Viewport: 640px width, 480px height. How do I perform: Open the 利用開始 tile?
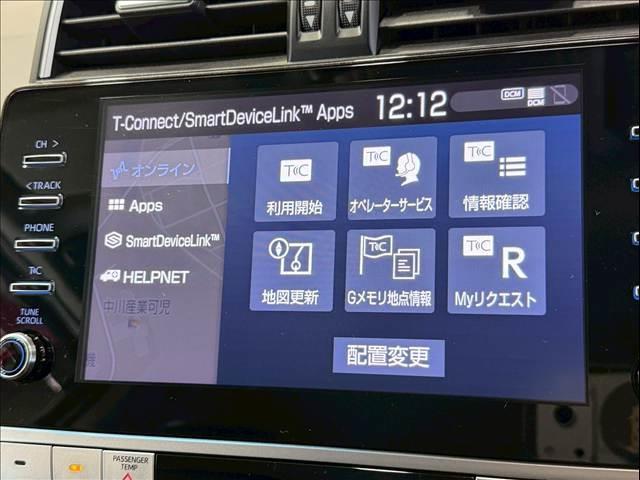[295, 181]
